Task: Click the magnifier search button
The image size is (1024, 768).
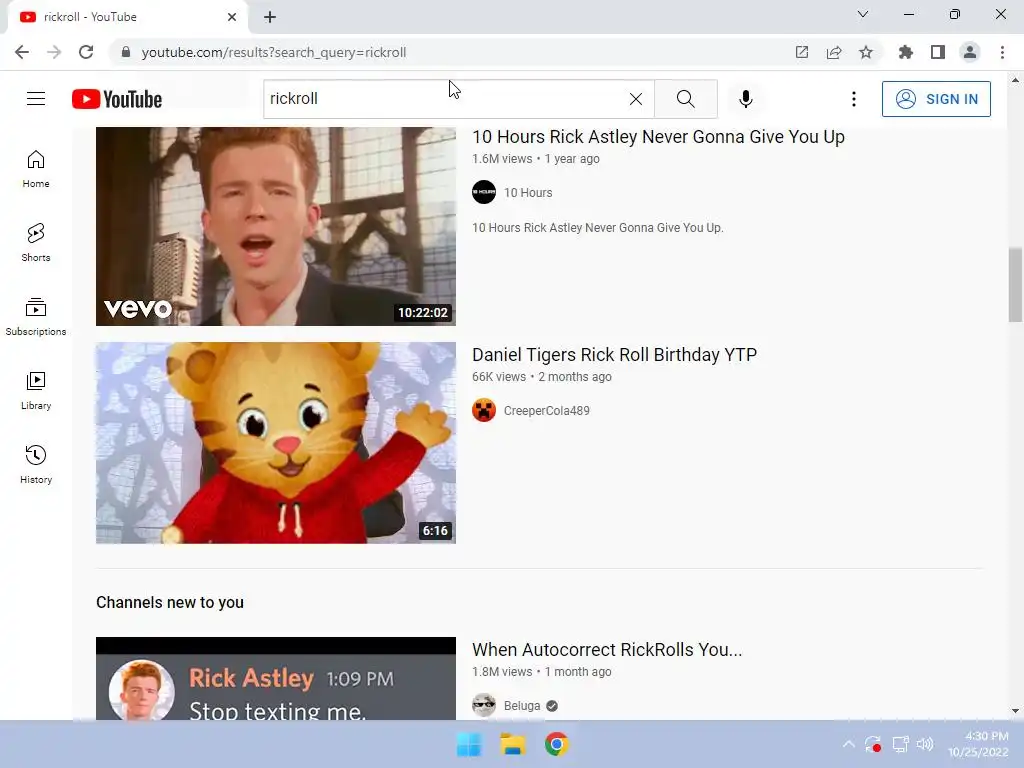Action: [x=686, y=99]
